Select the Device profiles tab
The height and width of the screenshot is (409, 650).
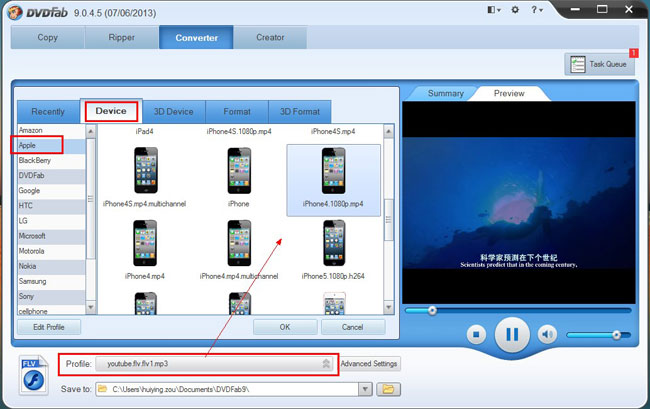coord(111,111)
